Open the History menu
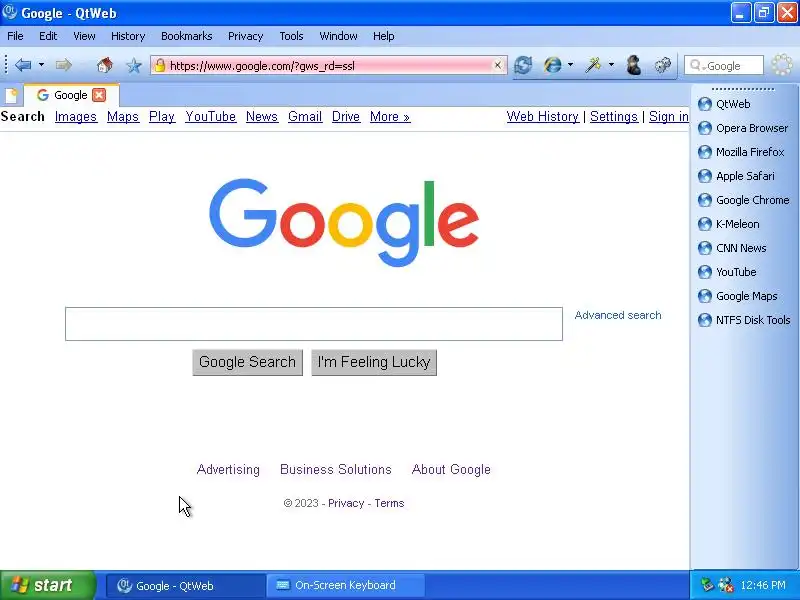Screen dimensions: 800x600 (128, 36)
